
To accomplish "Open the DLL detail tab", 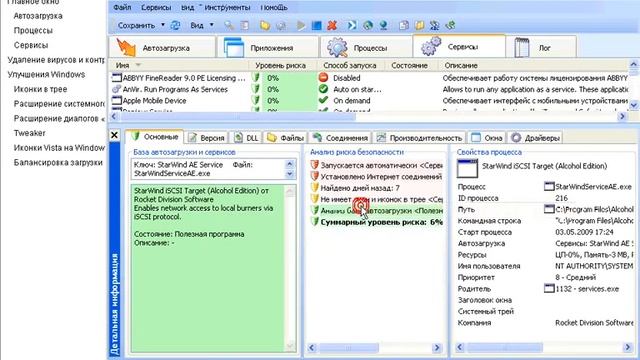I will (247, 138).
